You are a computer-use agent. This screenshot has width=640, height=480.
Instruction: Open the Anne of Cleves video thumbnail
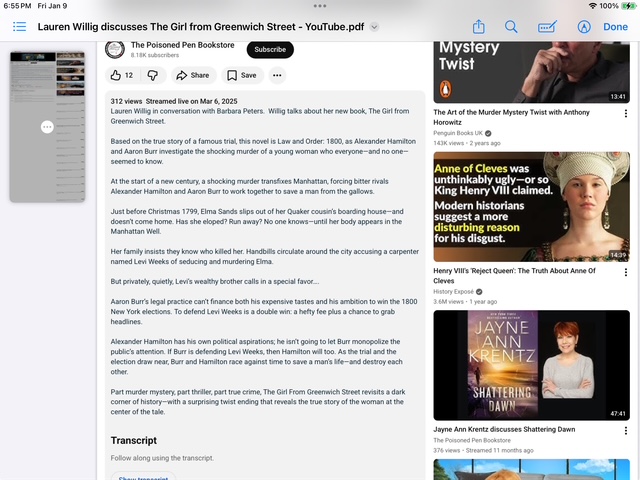point(531,206)
